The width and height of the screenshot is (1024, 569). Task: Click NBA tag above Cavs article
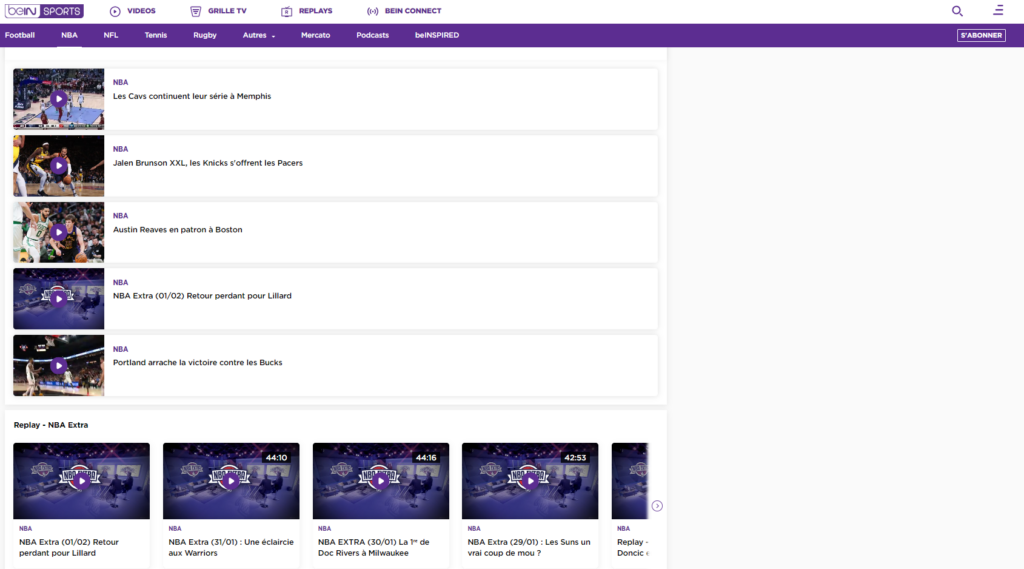(x=121, y=82)
